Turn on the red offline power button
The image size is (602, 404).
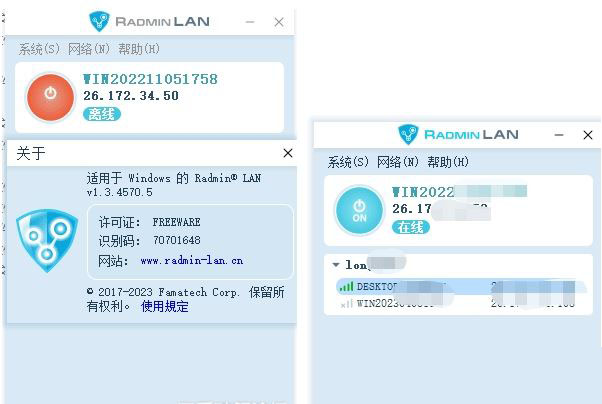(x=50, y=98)
